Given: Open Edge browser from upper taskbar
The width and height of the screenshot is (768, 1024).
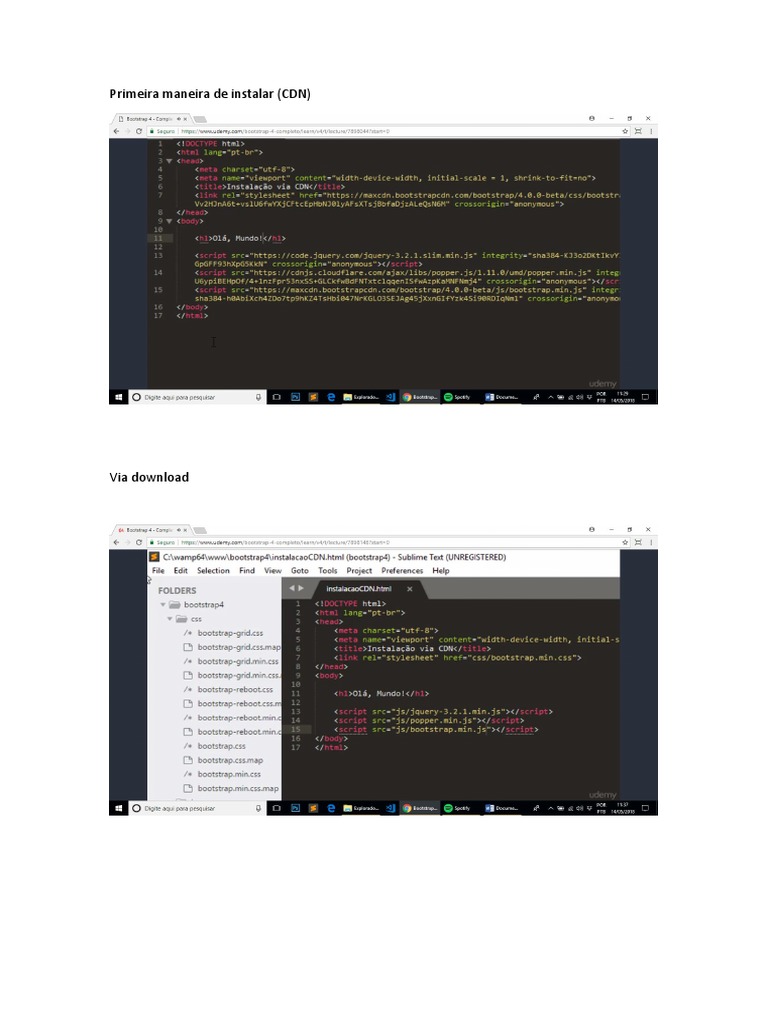Looking at the screenshot, I should pyautogui.click(x=331, y=397).
